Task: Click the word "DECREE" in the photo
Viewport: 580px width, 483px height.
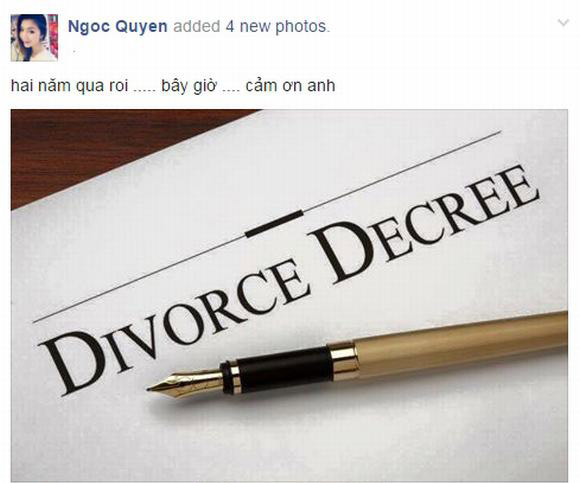Action: point(425,226)
